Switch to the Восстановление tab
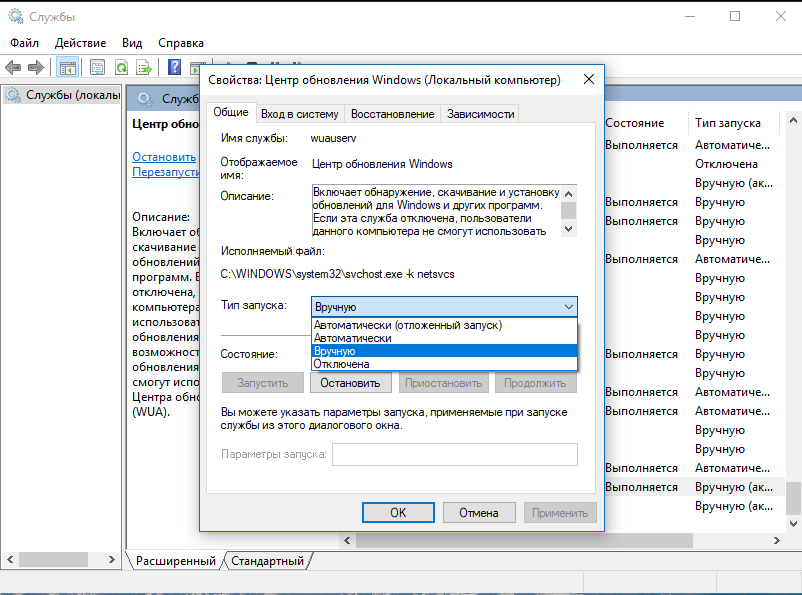The image size is (802, 595). pyautogui.click(x=392, y=114)
